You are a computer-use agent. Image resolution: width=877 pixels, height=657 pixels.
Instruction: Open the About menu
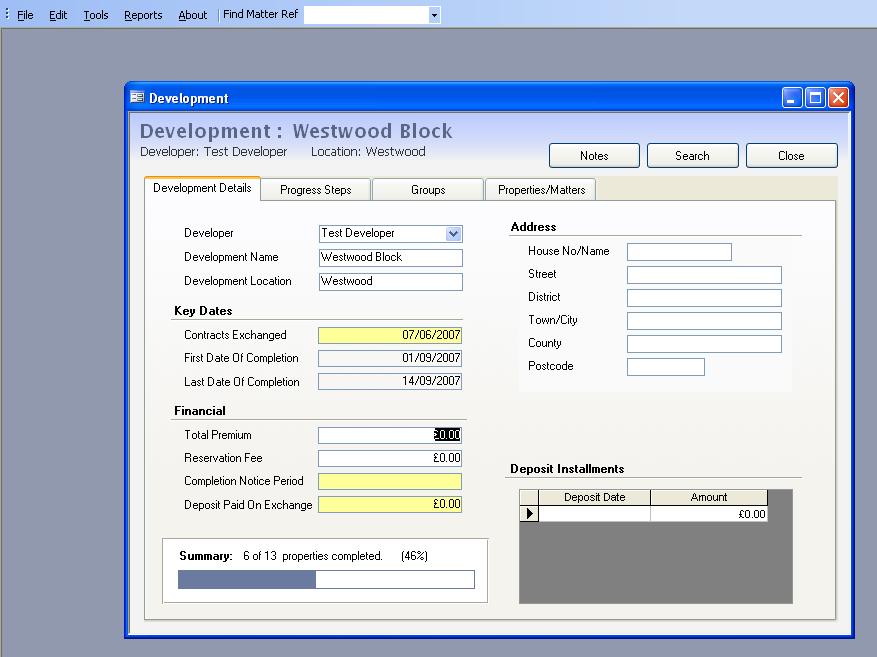192,14
